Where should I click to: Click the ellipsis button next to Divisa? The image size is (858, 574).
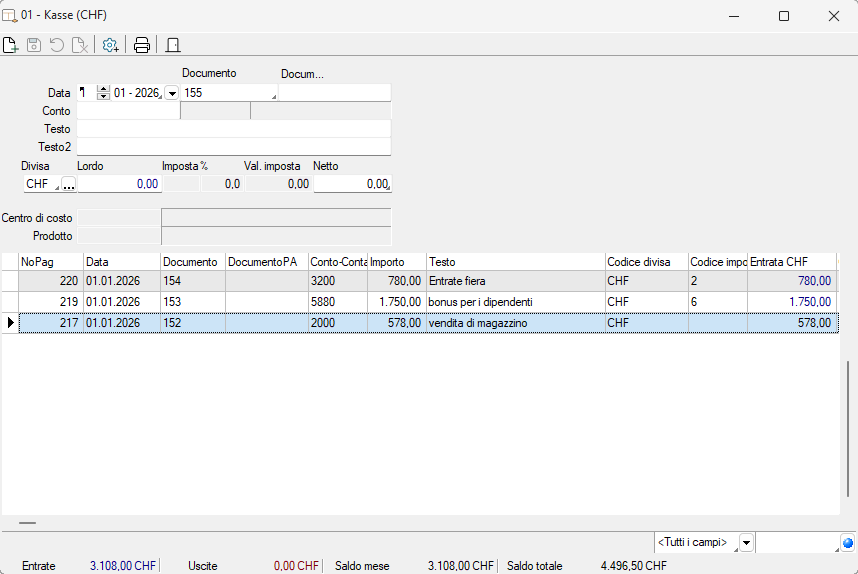tap(68, 184)
